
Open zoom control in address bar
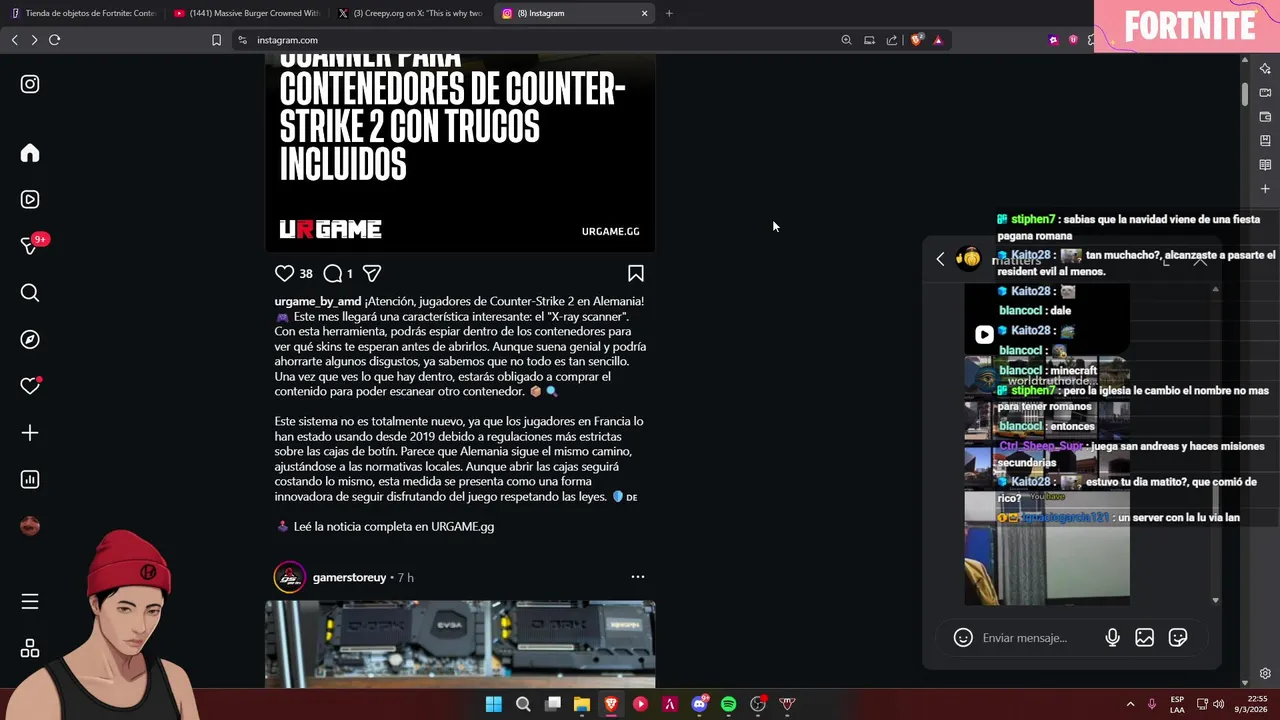[x=846, y=40]
